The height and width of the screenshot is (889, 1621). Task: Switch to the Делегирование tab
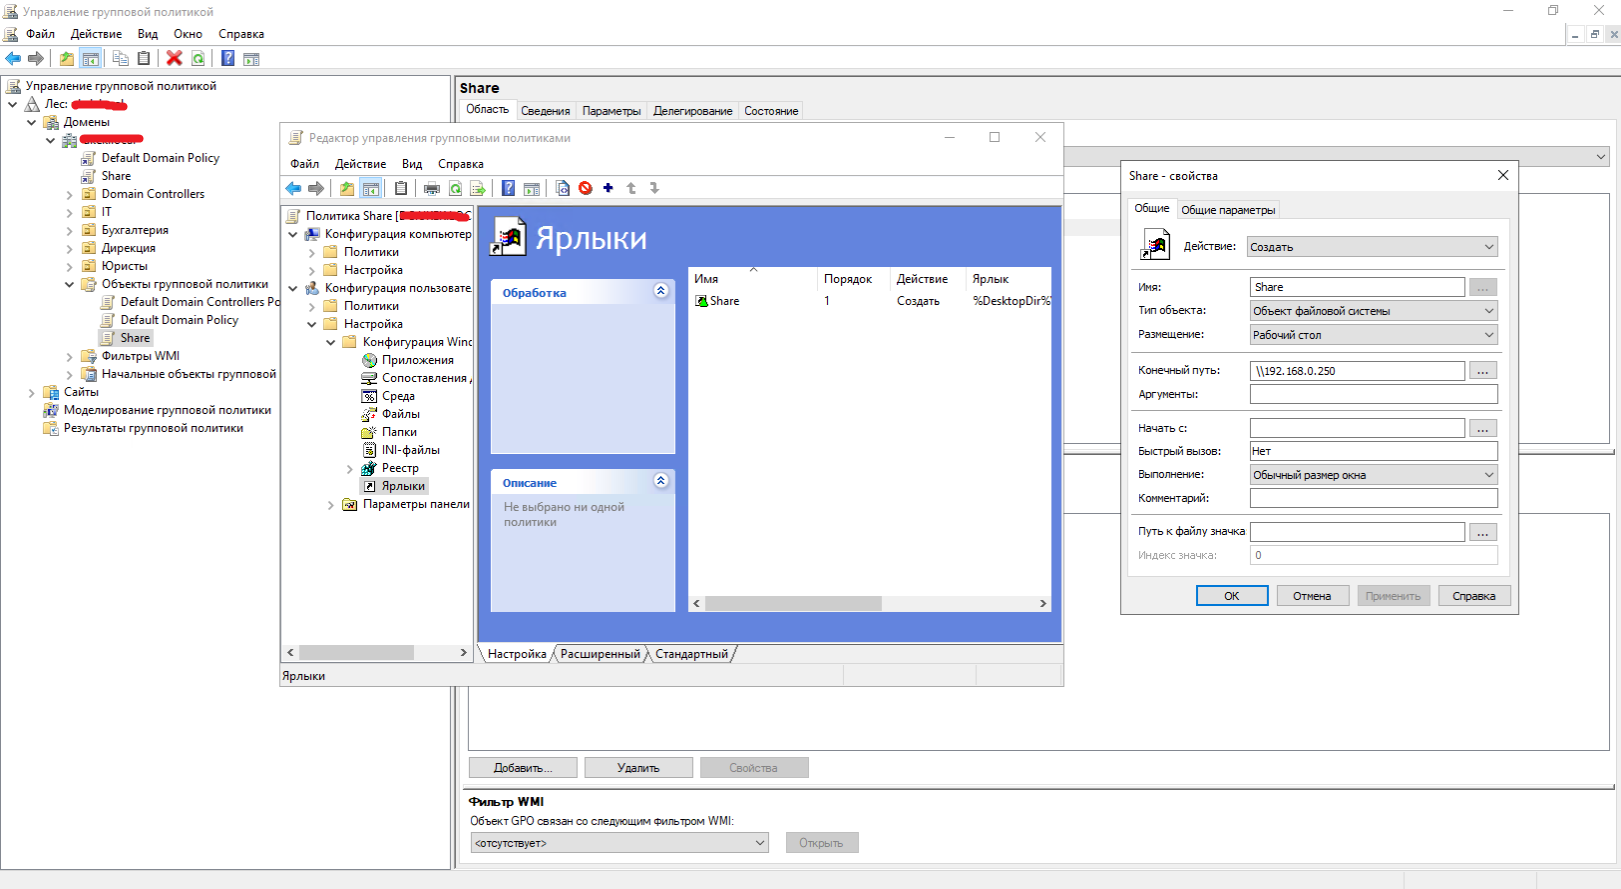click(x=692, y=111)
